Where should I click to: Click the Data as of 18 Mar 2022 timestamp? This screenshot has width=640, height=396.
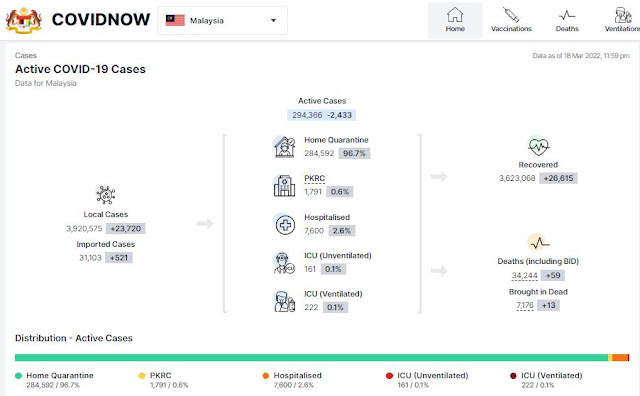[581, 56]
